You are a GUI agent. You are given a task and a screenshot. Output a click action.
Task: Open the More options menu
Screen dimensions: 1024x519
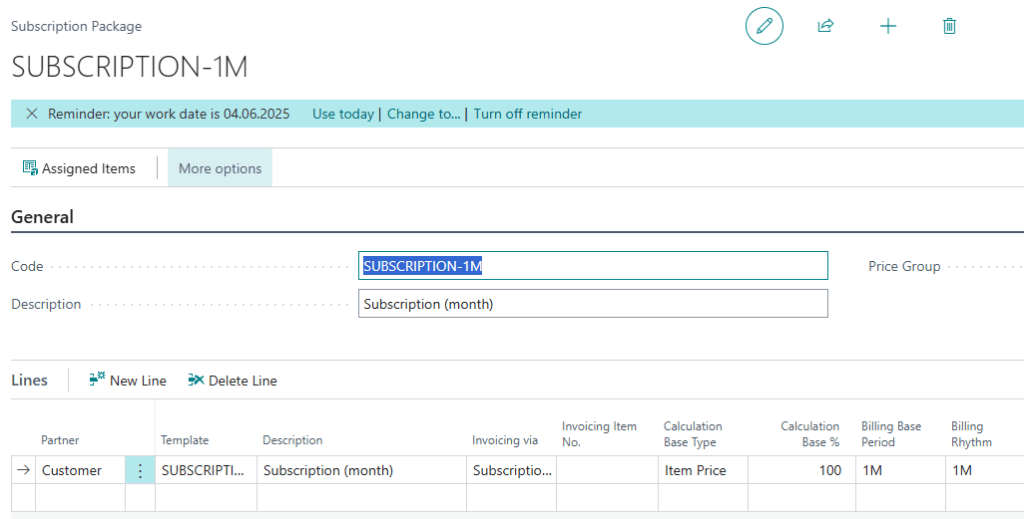220,169
